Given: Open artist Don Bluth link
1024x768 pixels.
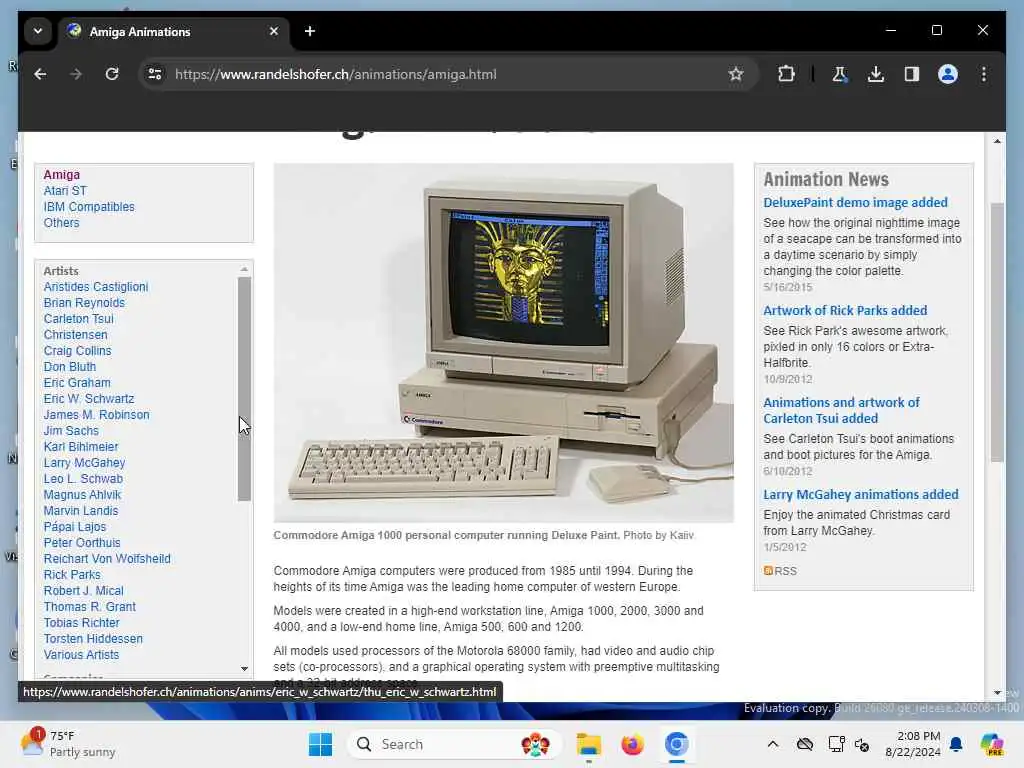Looking at the screenshot, I should [x=69, y=367].
